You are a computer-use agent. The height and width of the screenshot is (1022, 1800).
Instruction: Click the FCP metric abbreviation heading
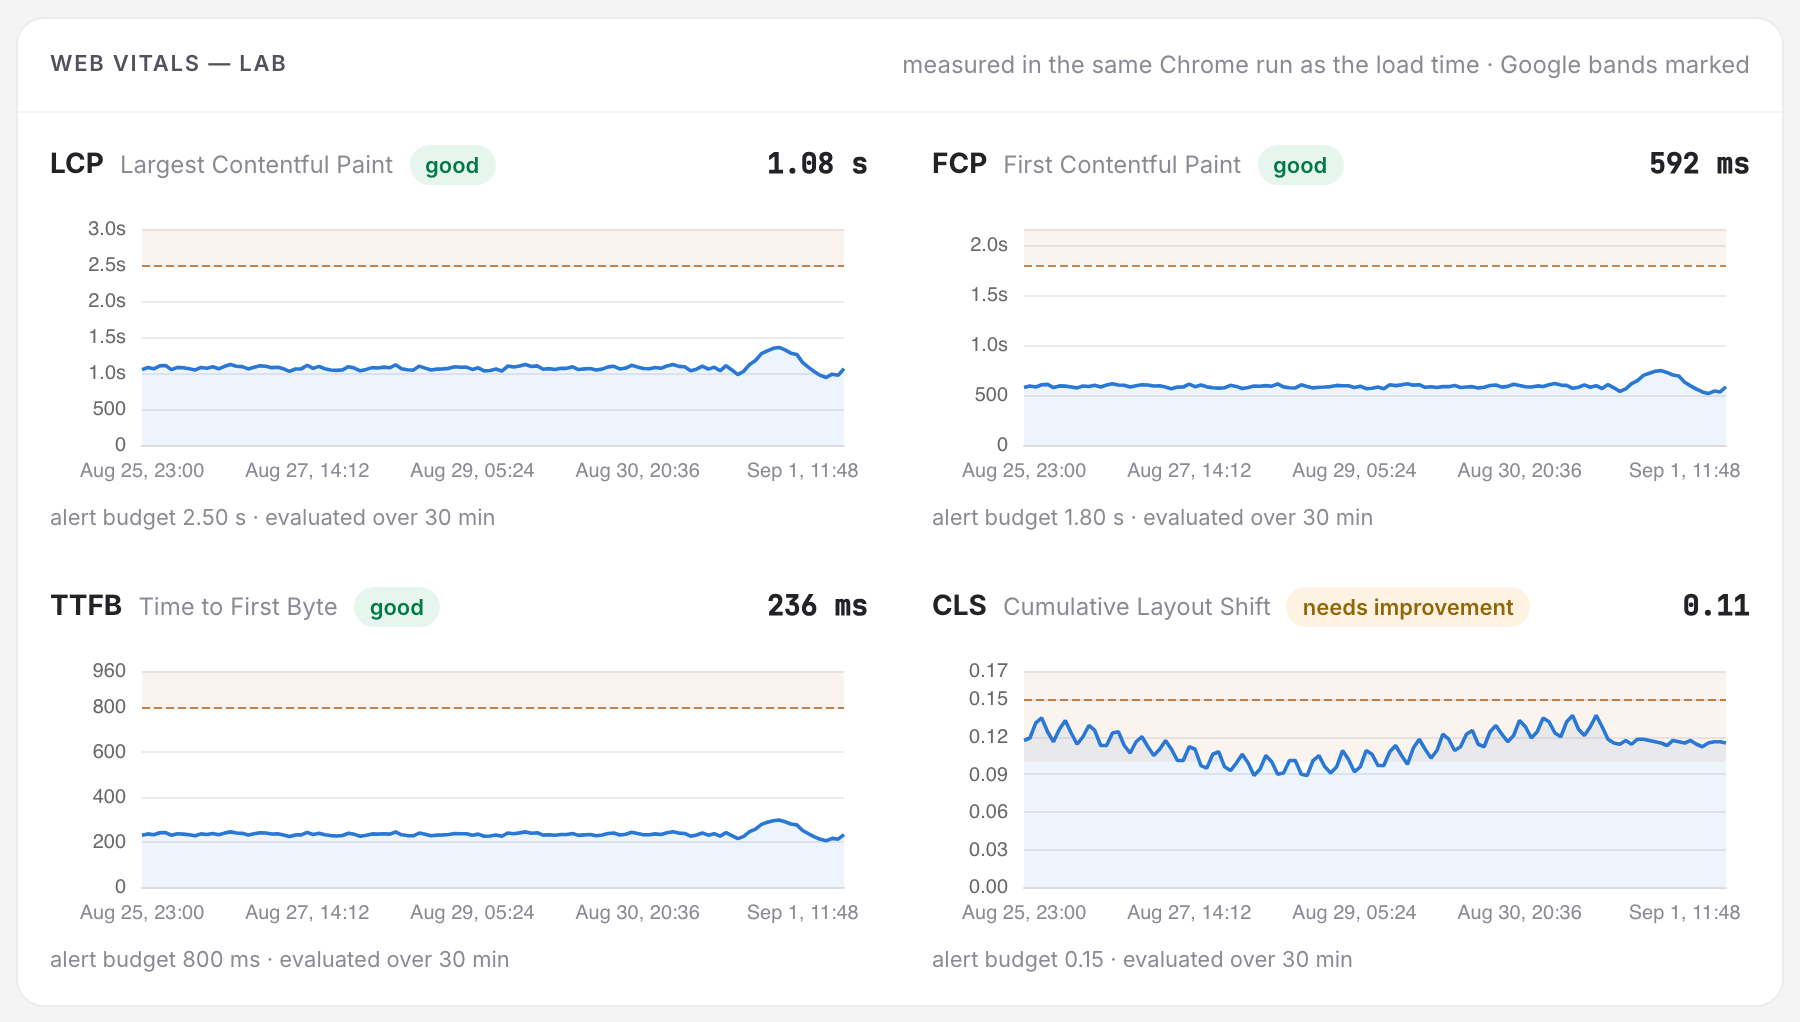click(959, 164)
